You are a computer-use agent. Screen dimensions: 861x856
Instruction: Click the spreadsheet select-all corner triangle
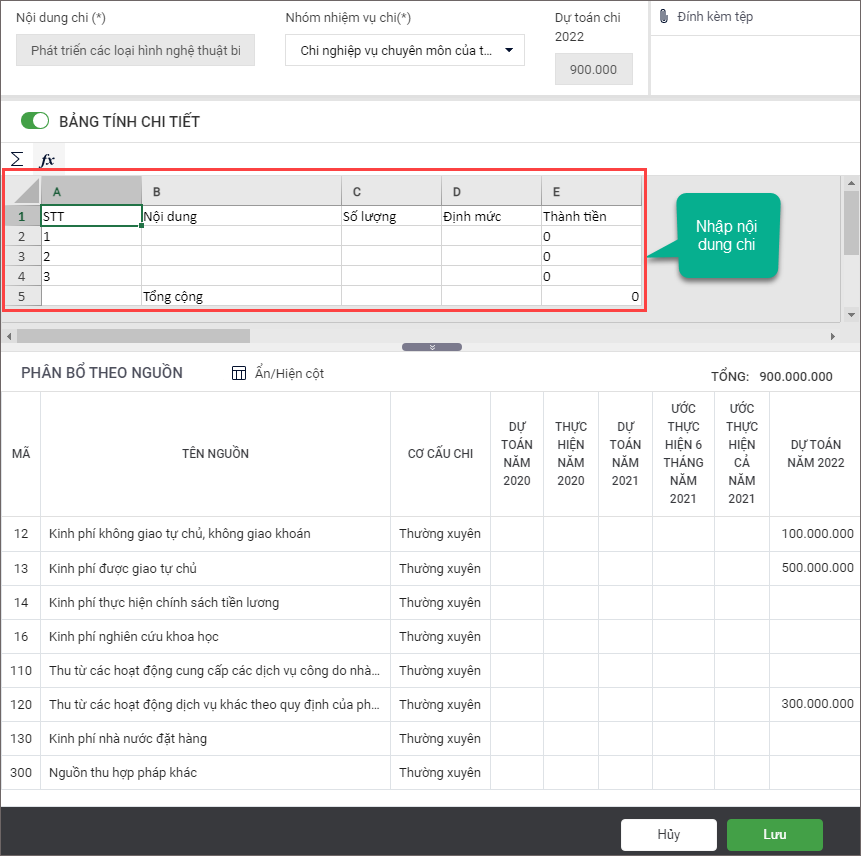point(25,191)
